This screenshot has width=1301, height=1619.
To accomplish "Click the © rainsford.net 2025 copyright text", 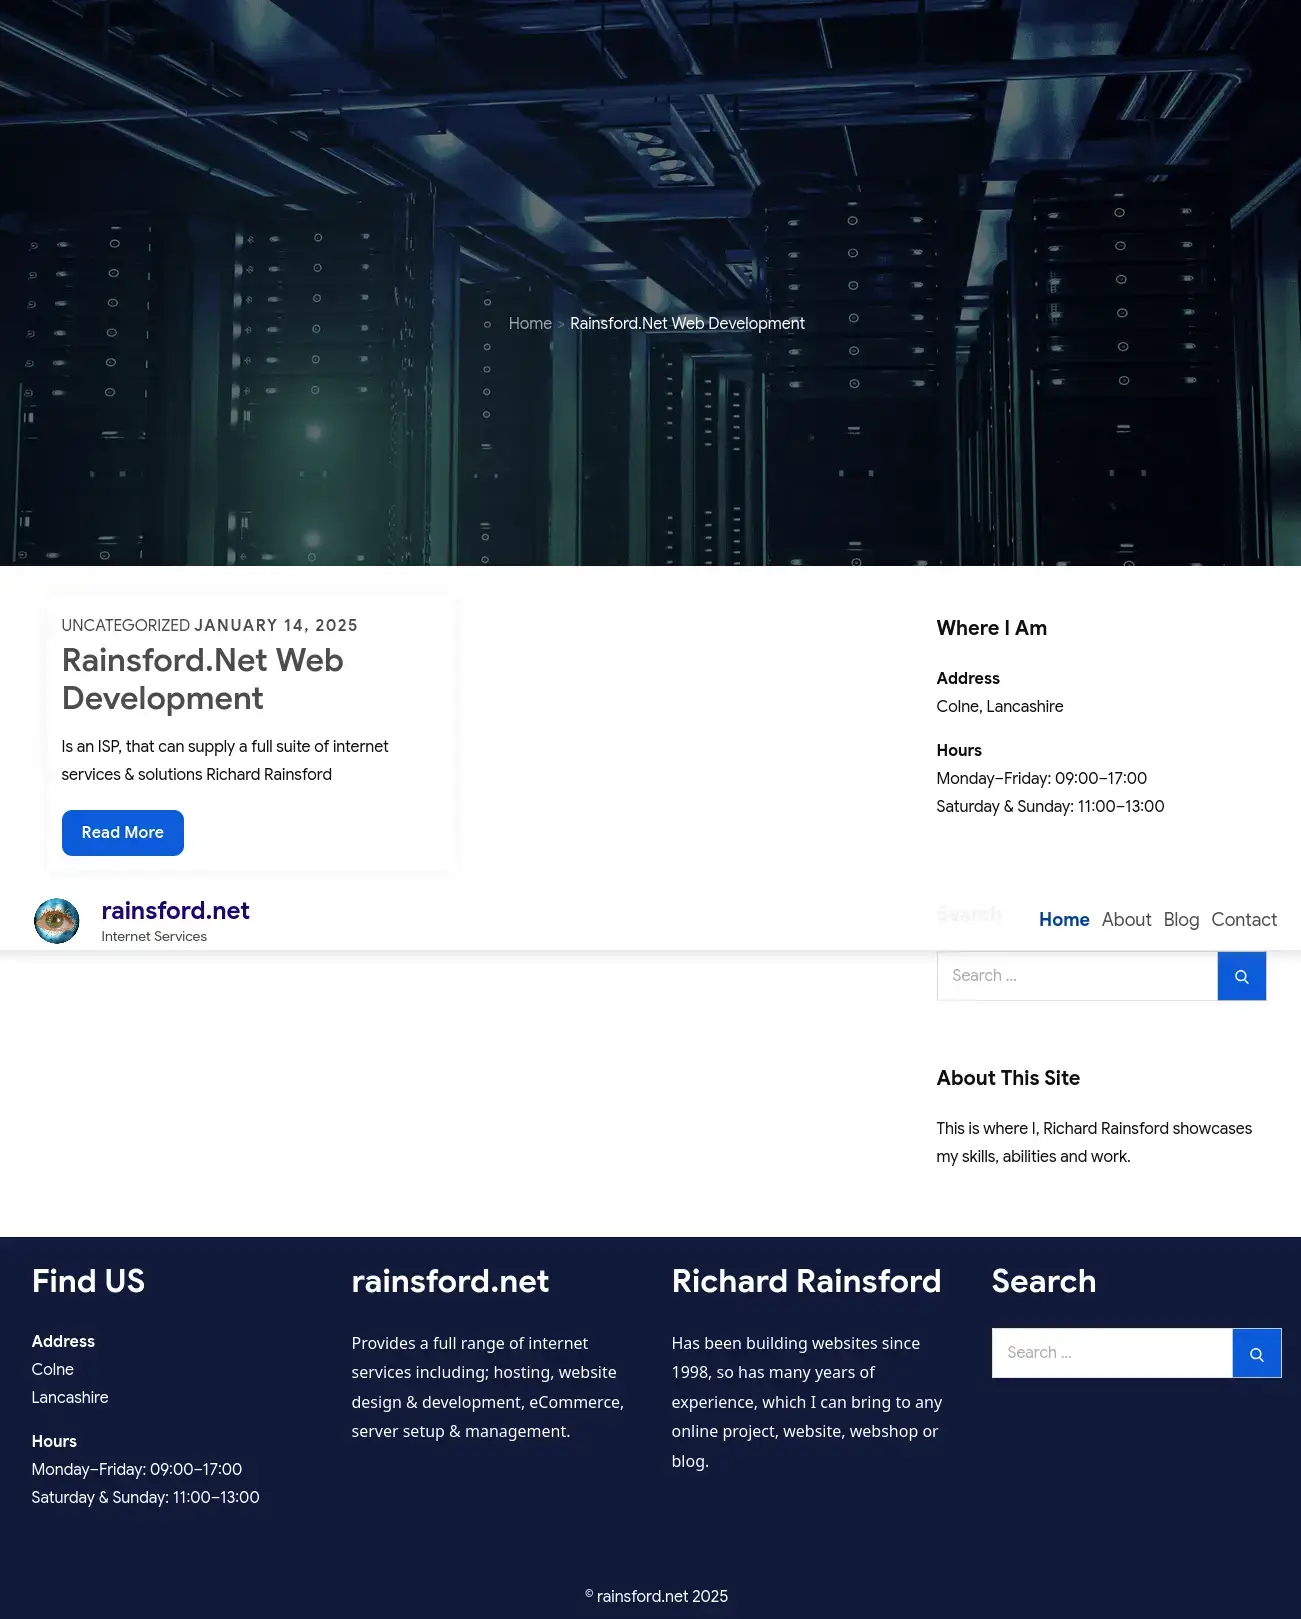I will click(x=657, y=1597).
